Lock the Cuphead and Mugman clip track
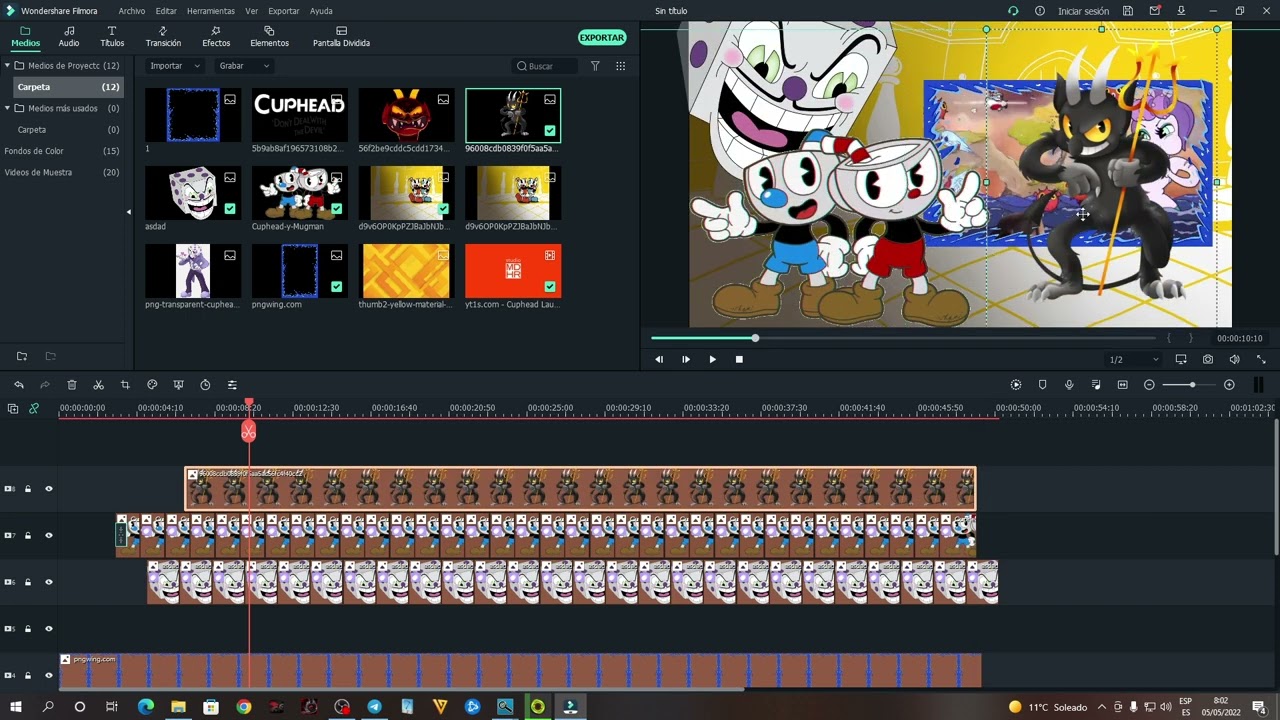Image resolution: width=1280 pixels, height=720 pixels. (x=28, y=536)
